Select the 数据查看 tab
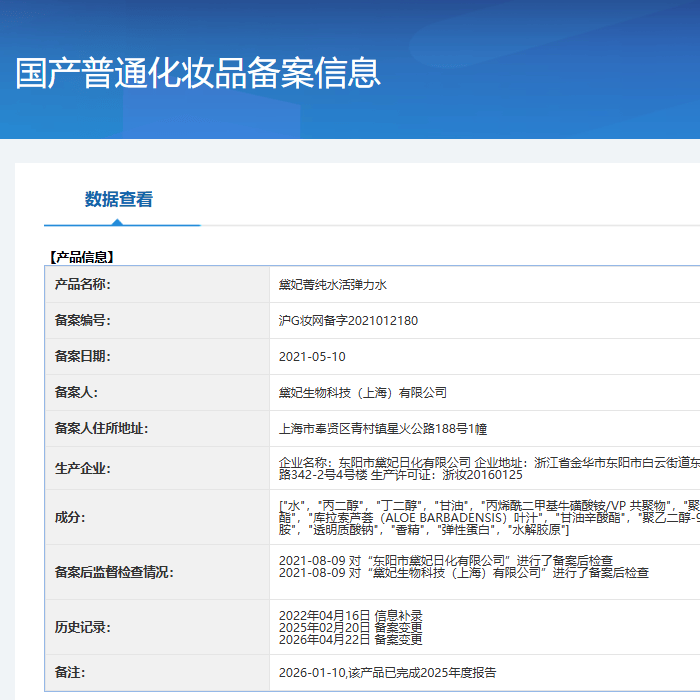 coord(119,199)
